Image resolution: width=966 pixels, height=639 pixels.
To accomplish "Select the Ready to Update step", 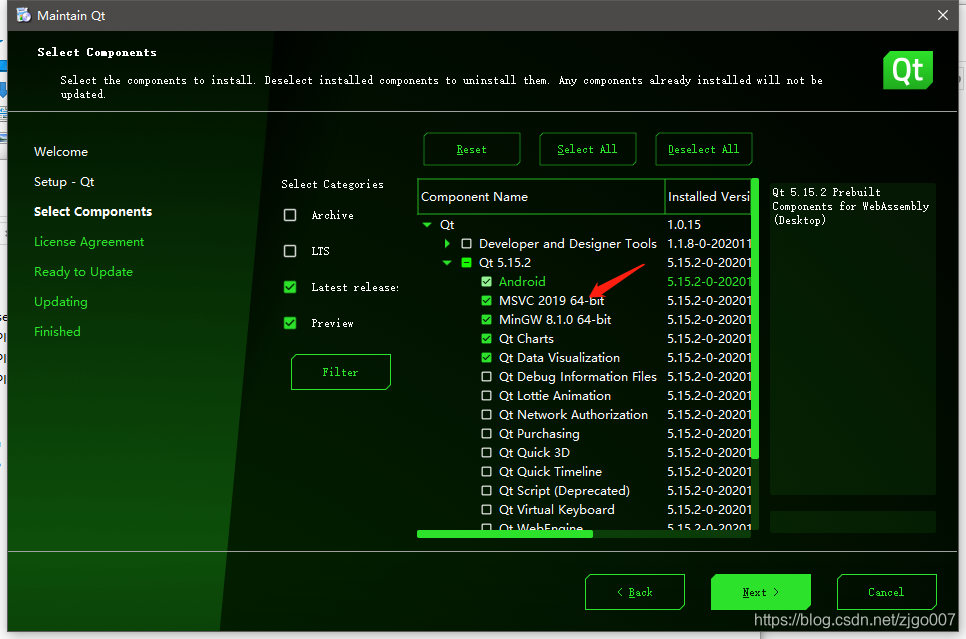I will pyautogui.click(x=83, y=272).
